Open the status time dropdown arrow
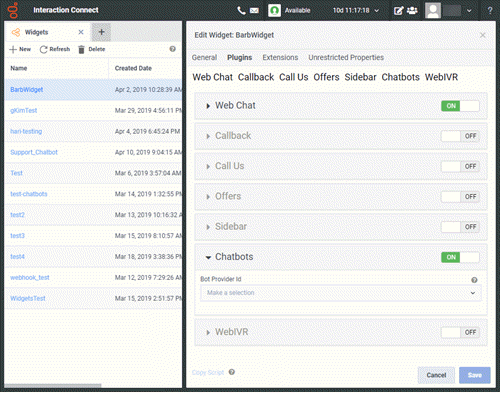The width and height of the screenshot is (500, 393). coord(377,11)
